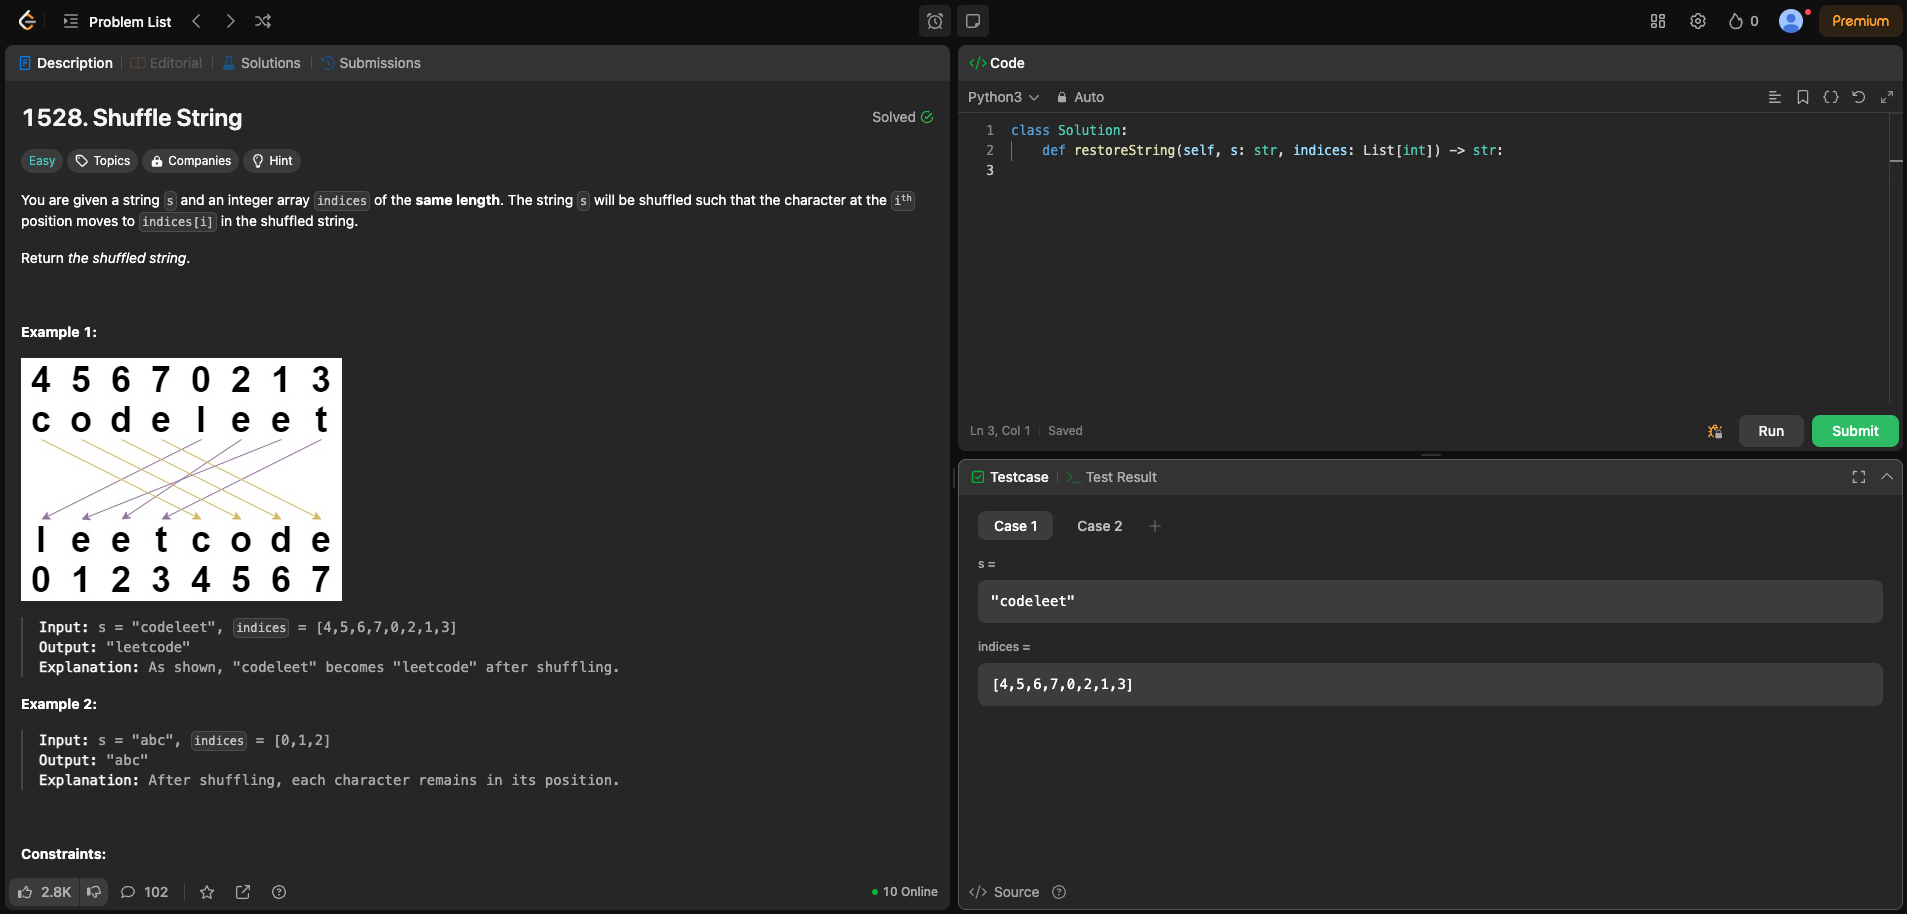Expand the editor to fullscreen
This screenshot has height=914, width=1907.
1887,97
